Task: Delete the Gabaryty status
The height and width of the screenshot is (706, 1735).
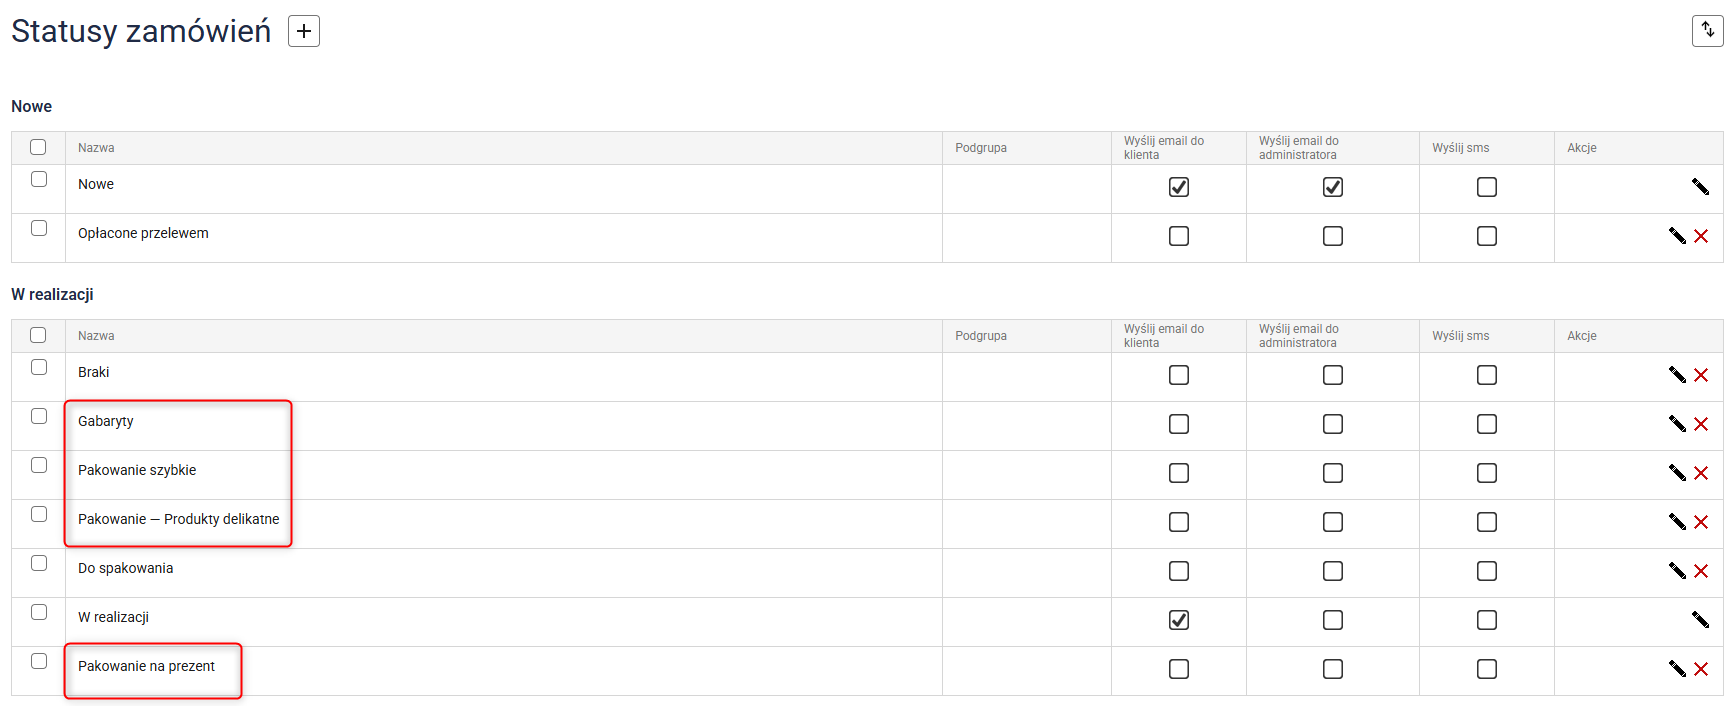Action: coord(1701,424)
